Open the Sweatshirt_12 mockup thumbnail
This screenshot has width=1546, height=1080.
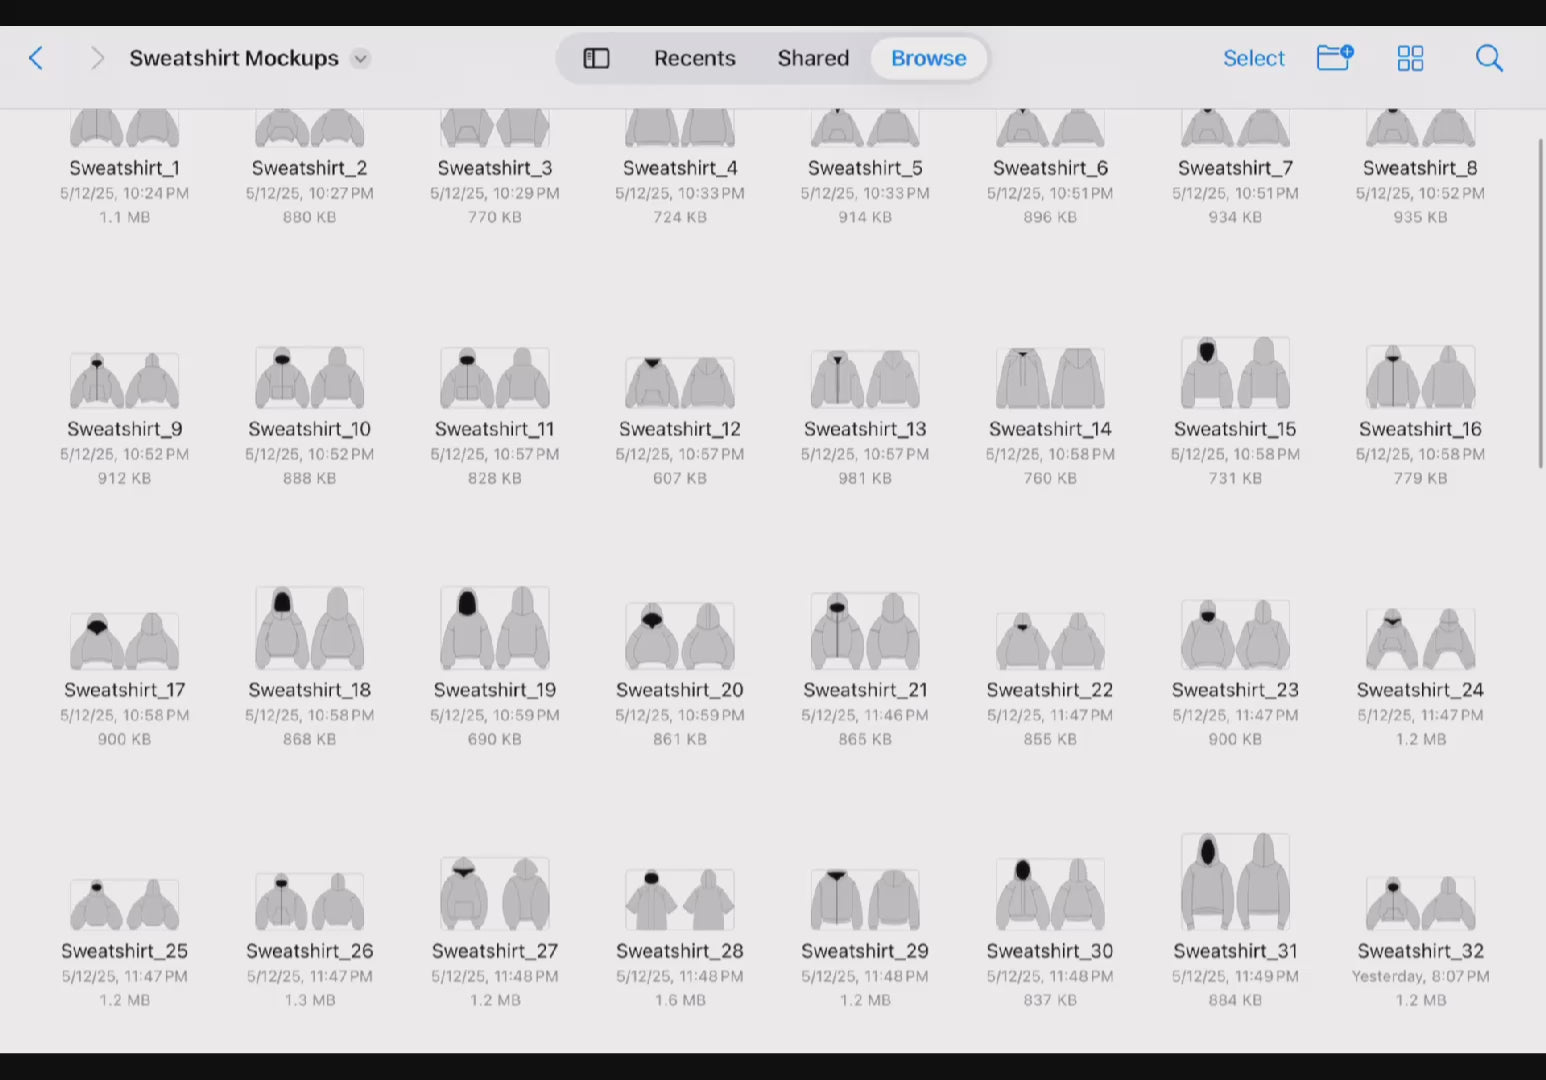pyautogui.click(x=680, y=382)
